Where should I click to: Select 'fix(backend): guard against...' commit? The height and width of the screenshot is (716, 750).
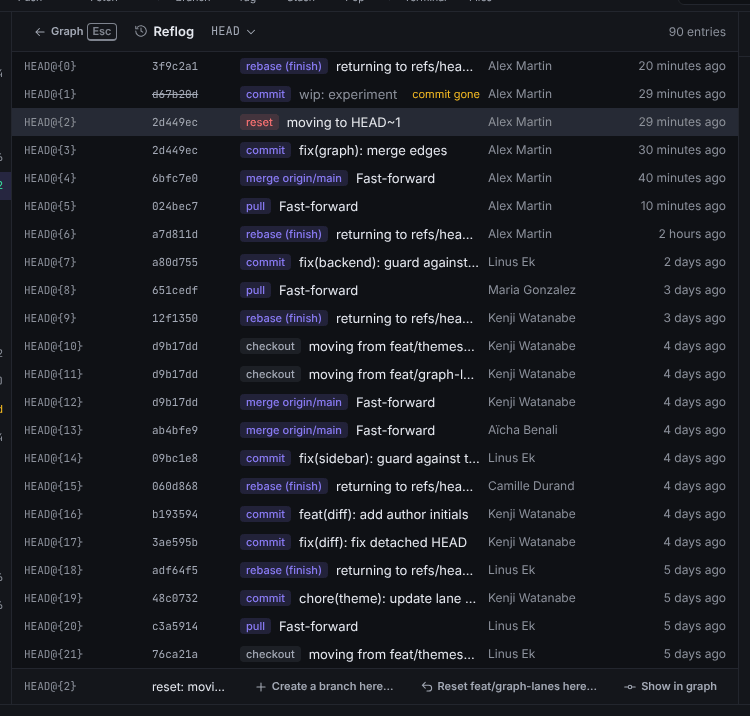pyautogui.click(x=388, y=262)
